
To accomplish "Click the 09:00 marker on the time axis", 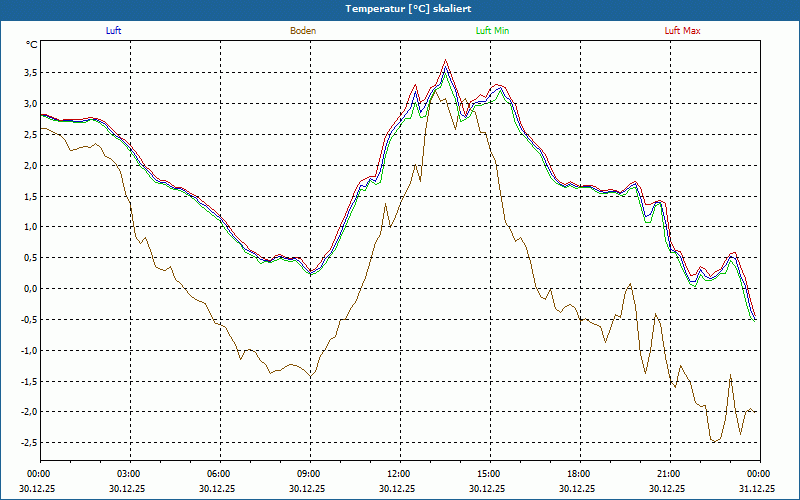I will pos(309,474).
